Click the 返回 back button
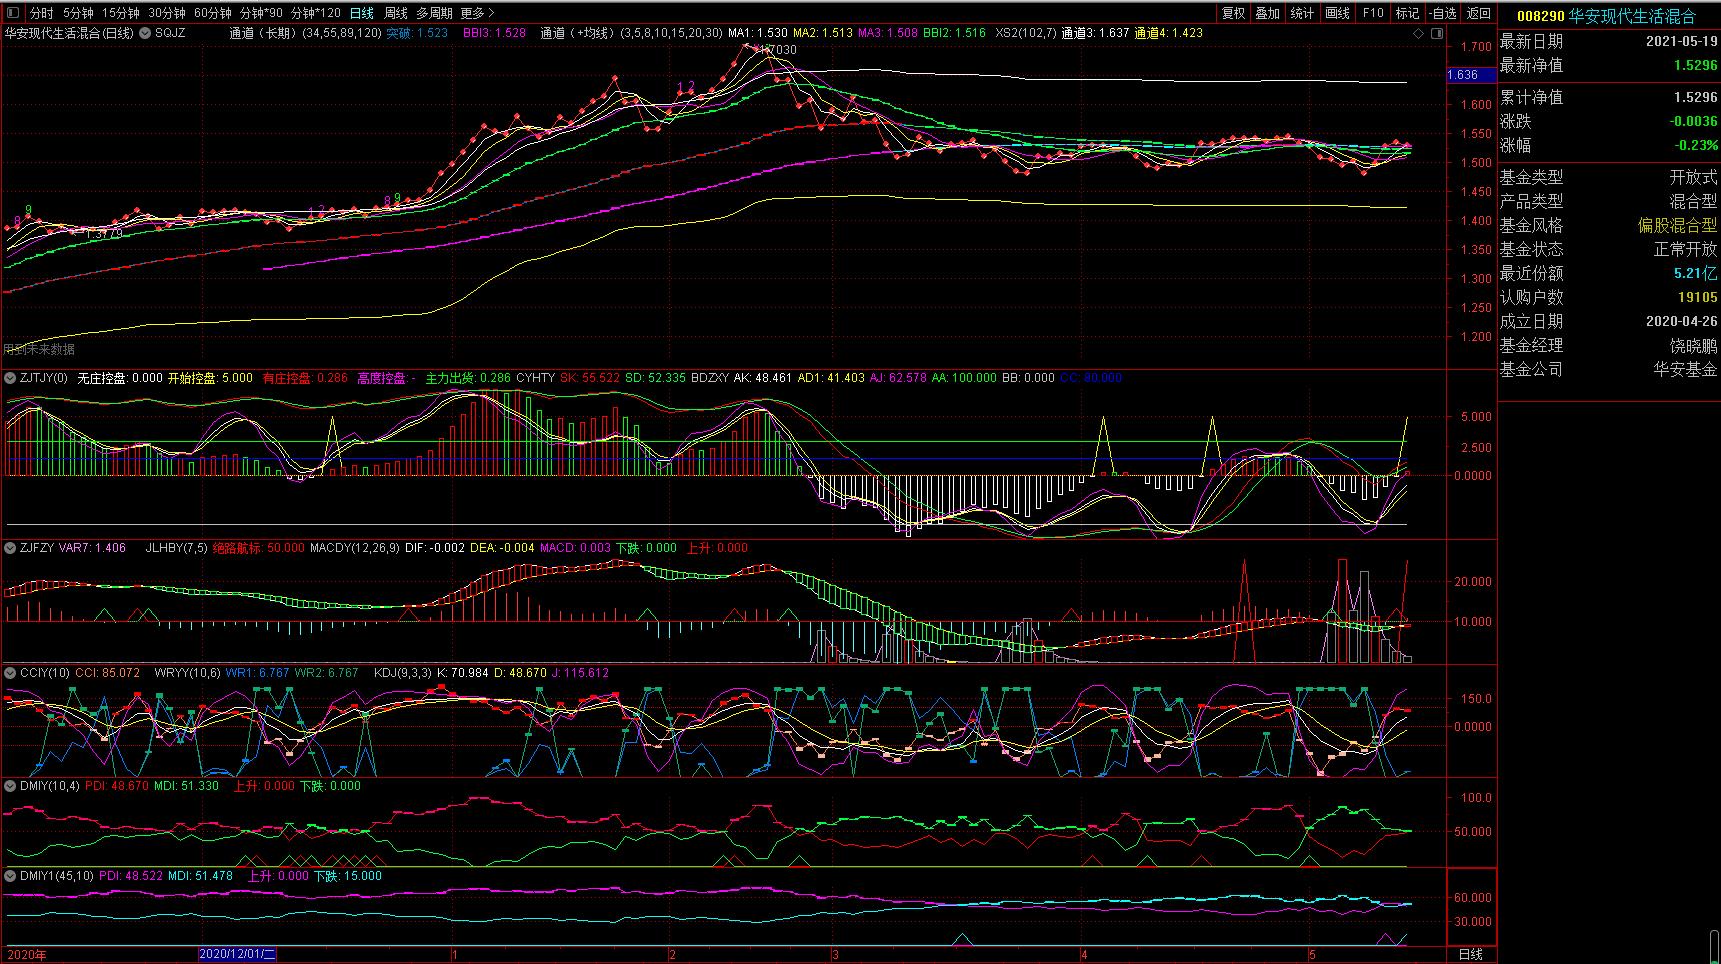This screenshot has width=1721, height=964. (1479, 13)
